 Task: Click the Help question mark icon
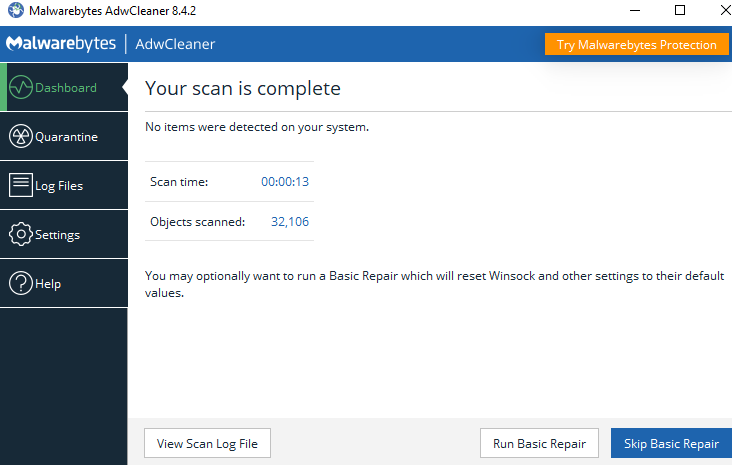pos(21,283)
